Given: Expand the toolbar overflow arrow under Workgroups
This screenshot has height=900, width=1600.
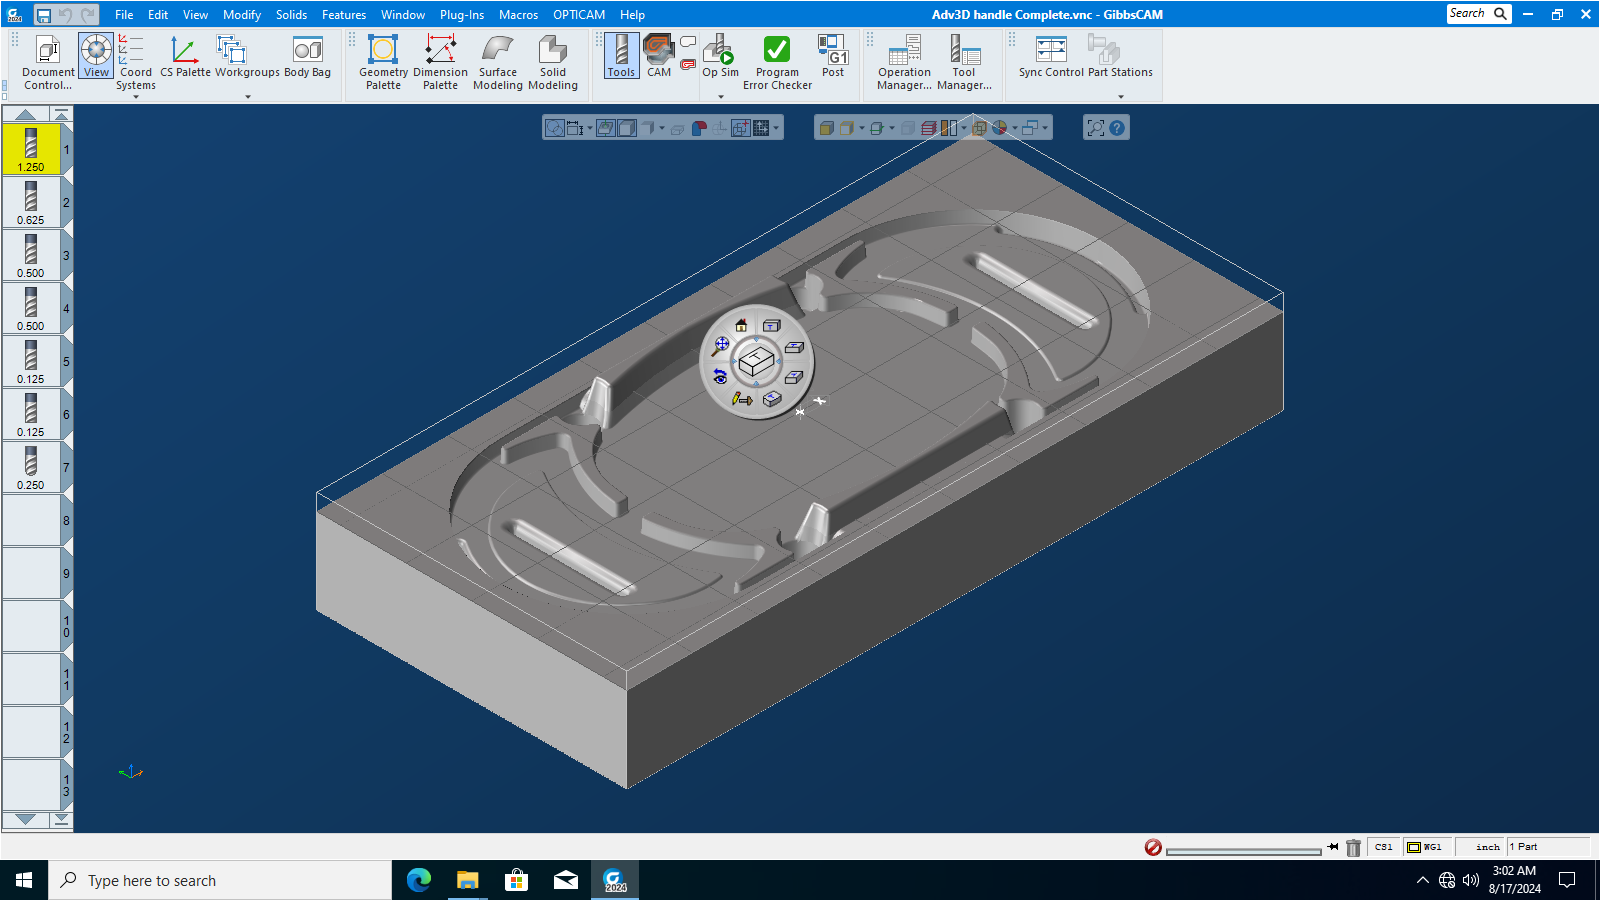Looking at the screenshot, I should 248,97.
